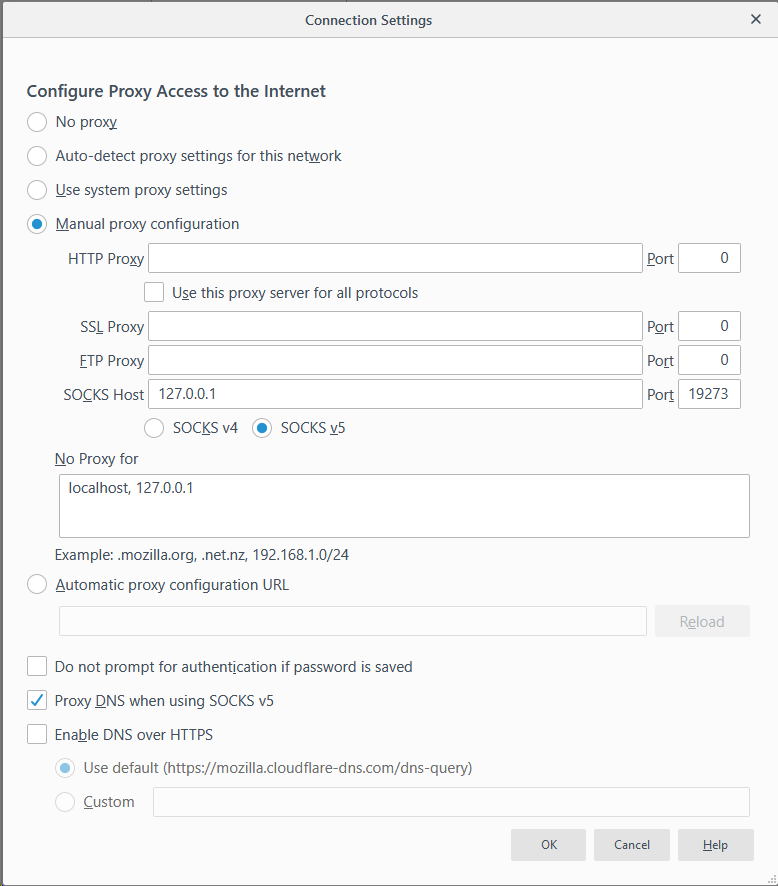Click the Reload button
Image resolution: width=778 pixels, height=886 pixels.
[x=702, y=621]
